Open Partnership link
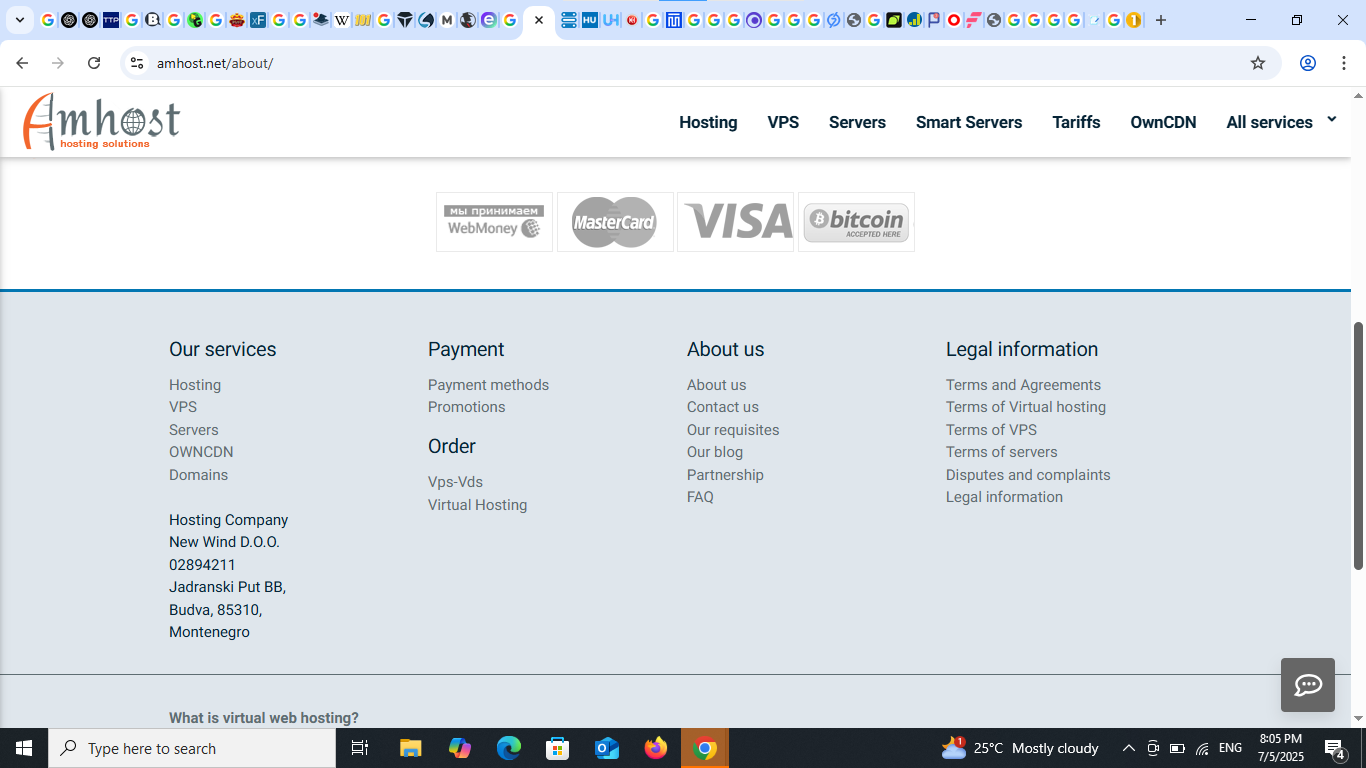The width and height of the screenshot is (1366, 768). tap(725, 475)
